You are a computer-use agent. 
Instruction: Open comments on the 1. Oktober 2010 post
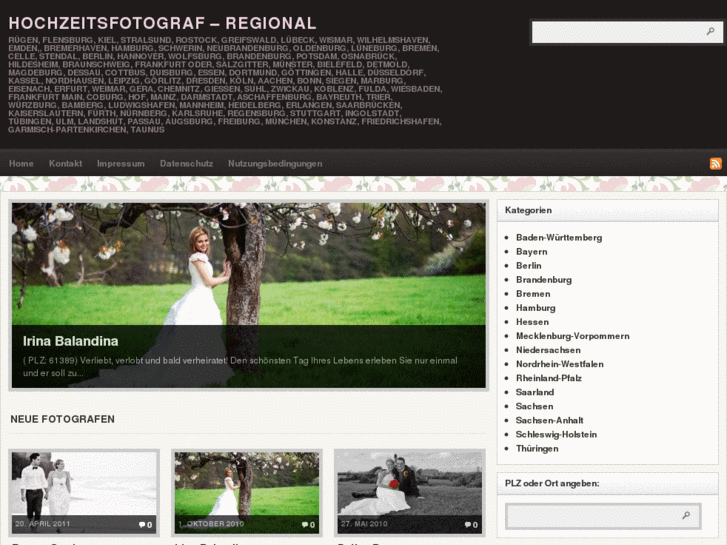pos(308,525)
